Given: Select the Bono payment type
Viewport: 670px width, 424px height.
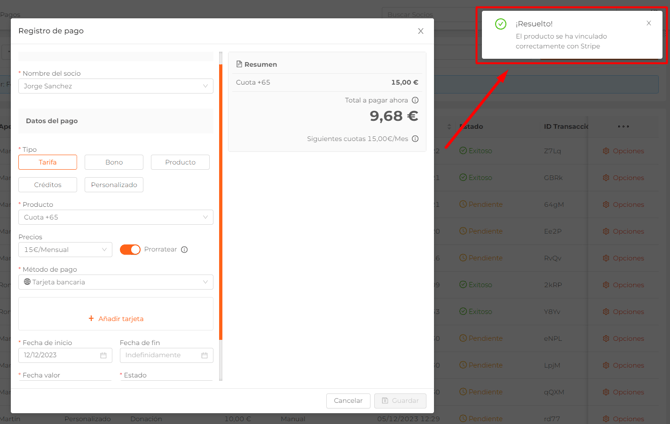Looking at the screenshot, I should pos(114,162).
